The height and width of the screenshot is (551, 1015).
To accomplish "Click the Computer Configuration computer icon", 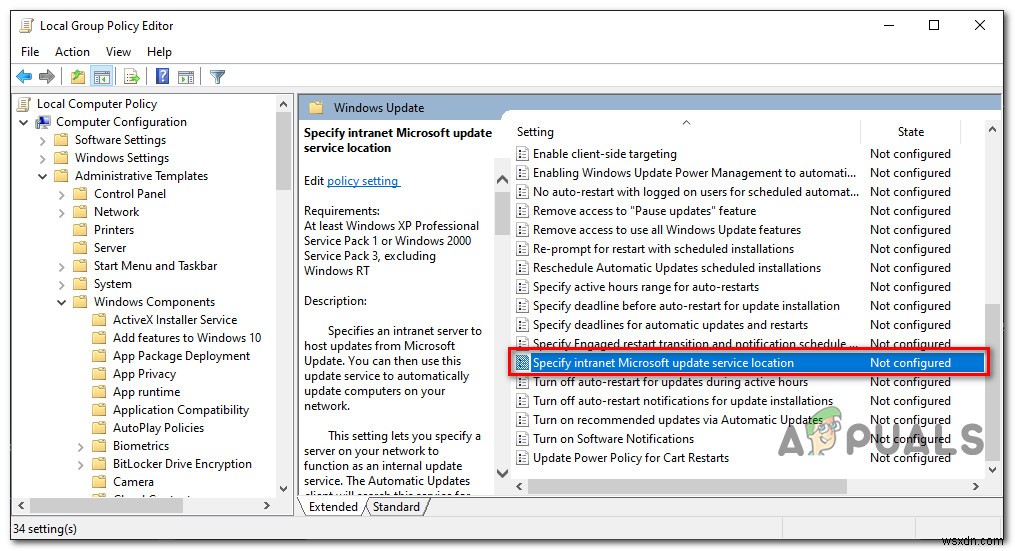I will tap(43, 122).
